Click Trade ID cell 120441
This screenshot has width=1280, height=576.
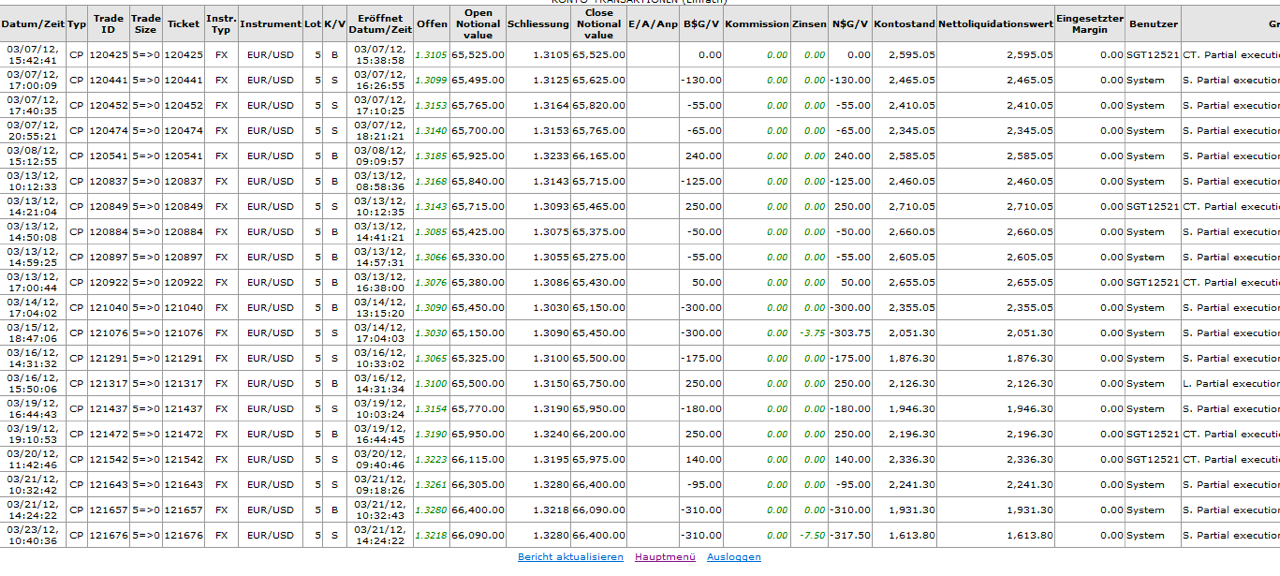[x=108, y=80]
